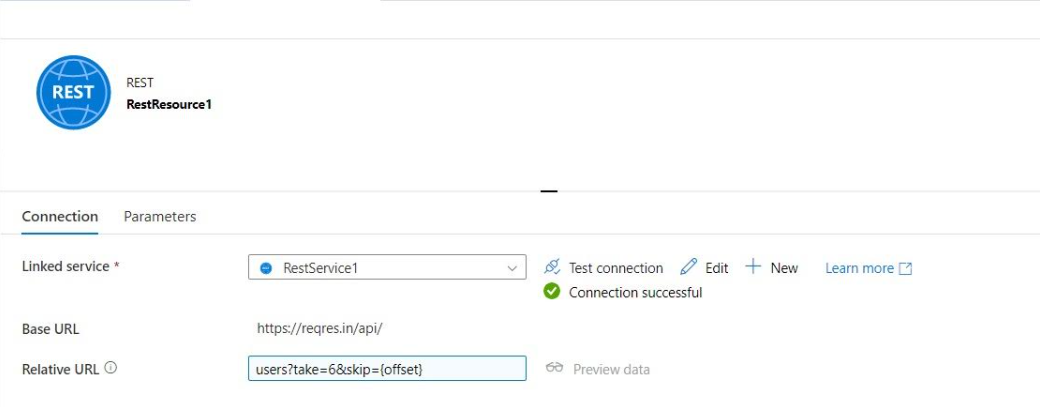Switch to the Parameters tab
This screenshot has width=1040, height=407.
click(160, 216)
